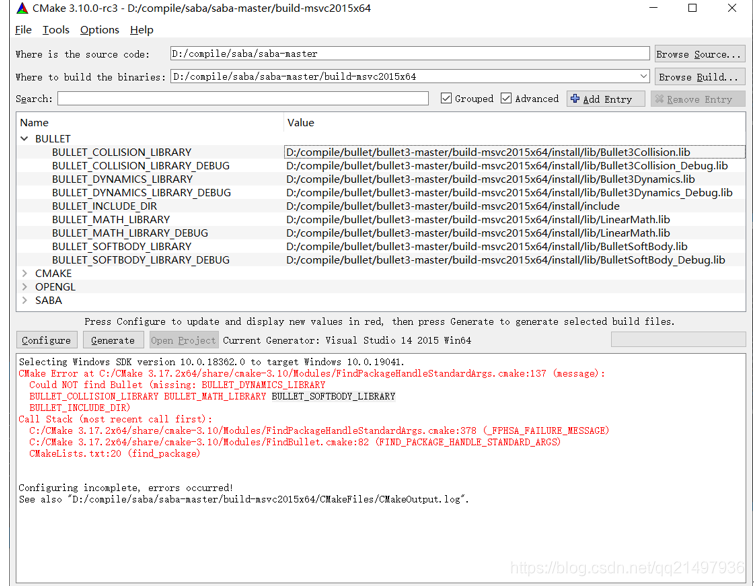This screenshot has height=586, width=754.
Task: Click the Open Project button
Action: pyautogui.click(x=183, y=340)
